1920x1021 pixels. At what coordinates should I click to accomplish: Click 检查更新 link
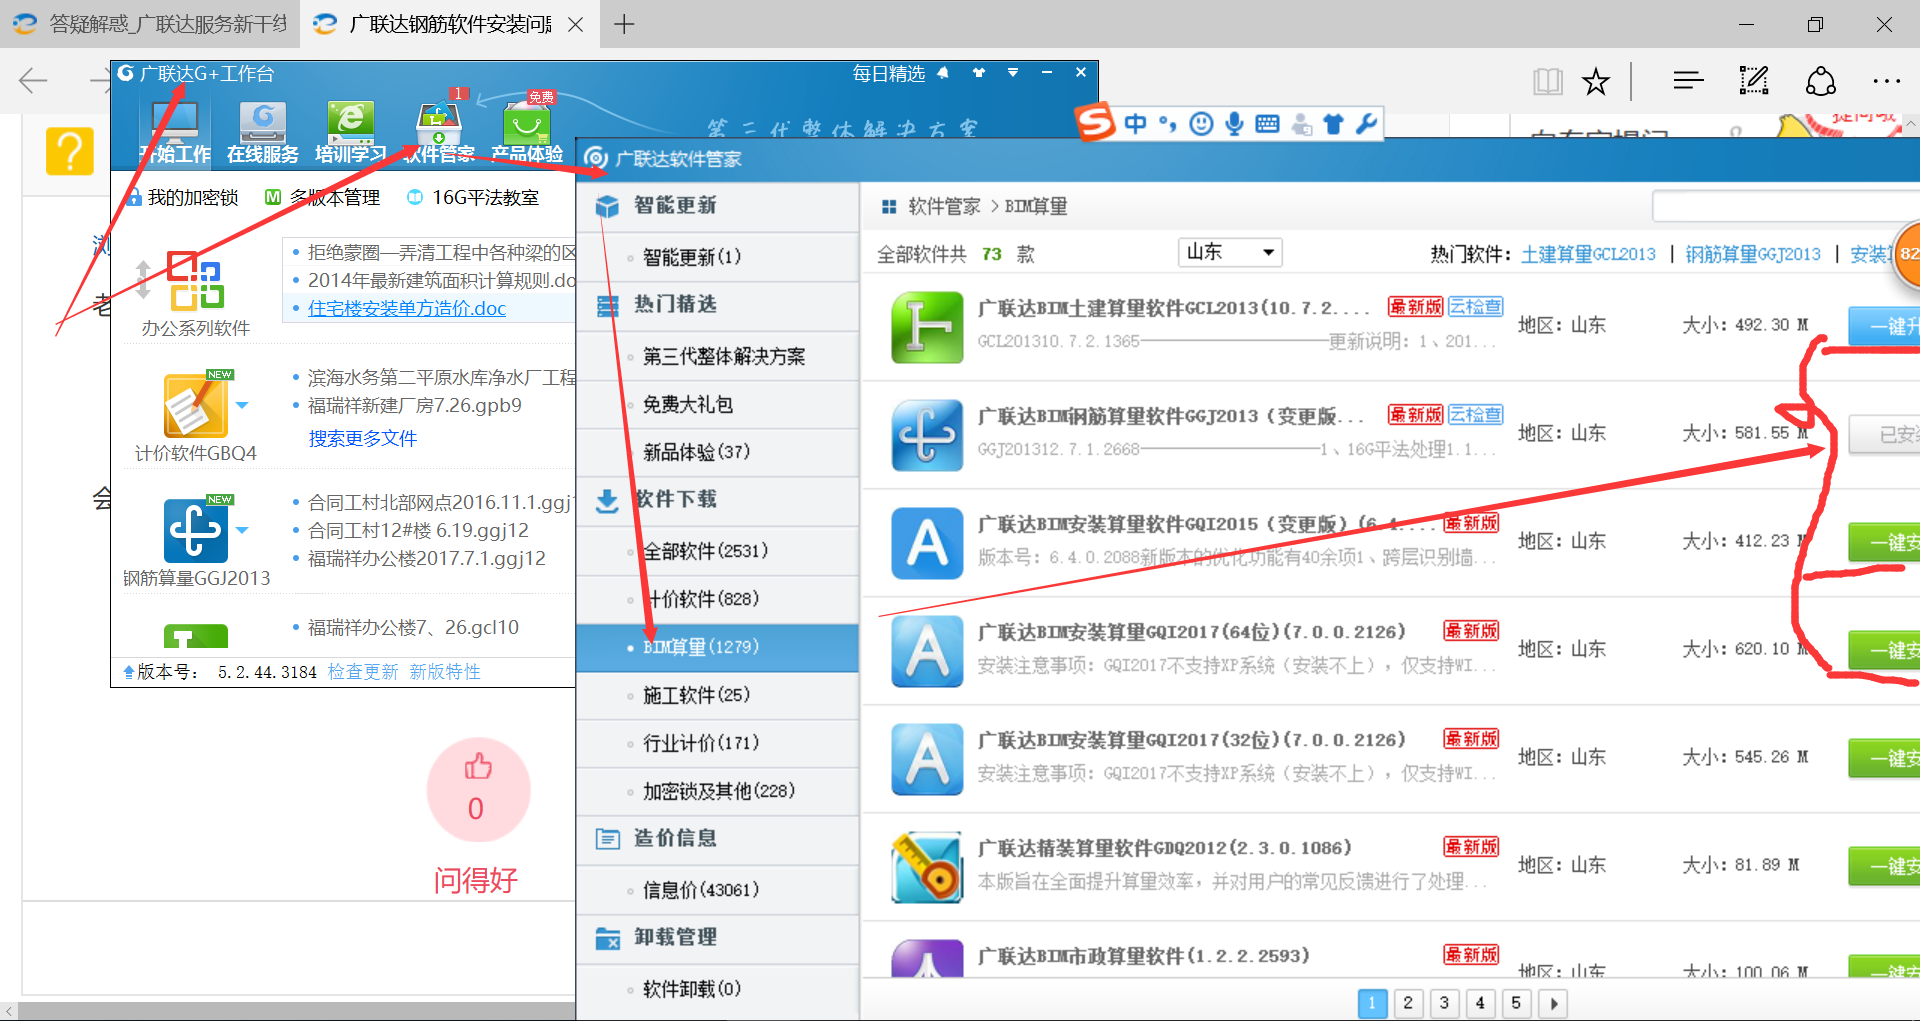click(363, 672)
